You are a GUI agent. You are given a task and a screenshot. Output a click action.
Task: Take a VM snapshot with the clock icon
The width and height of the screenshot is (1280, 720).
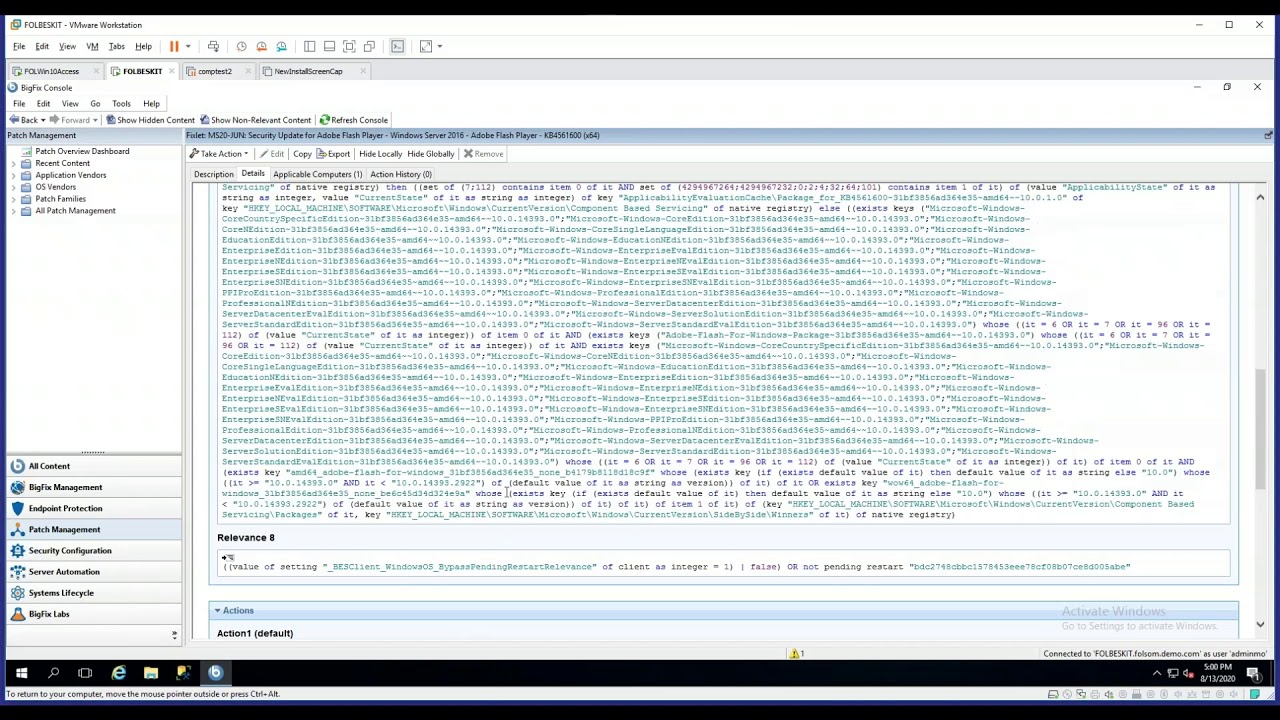pyautogui.click(x=241, y=46)
